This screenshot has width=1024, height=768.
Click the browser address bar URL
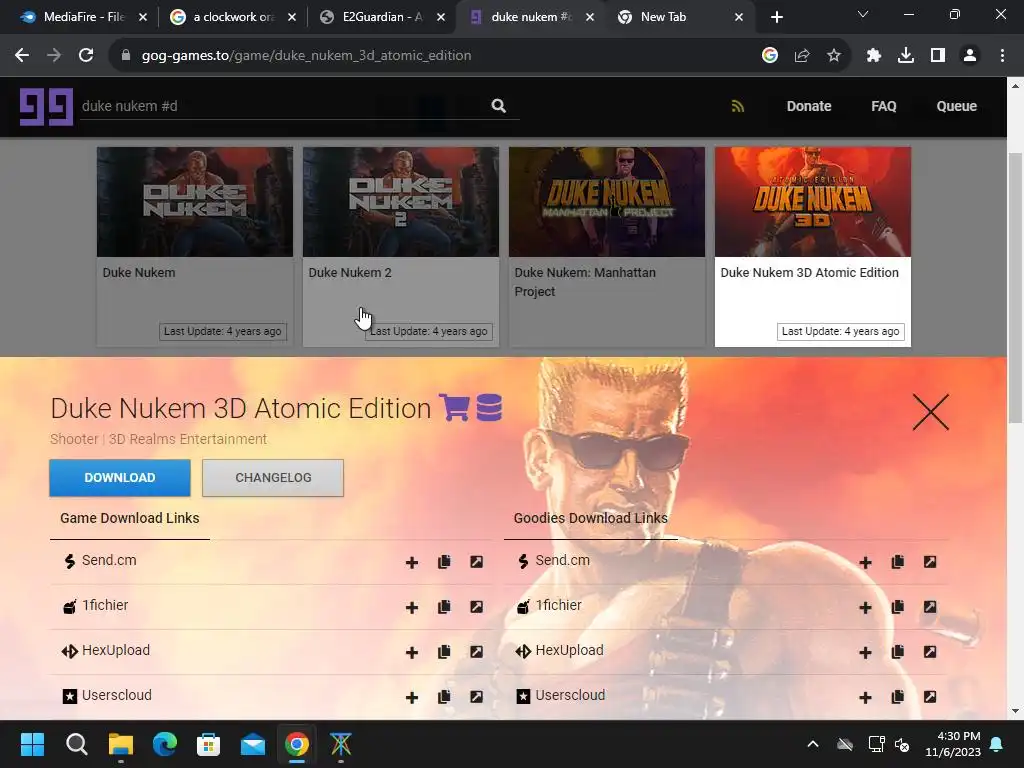pyautogui.click(x=306, y=56)
